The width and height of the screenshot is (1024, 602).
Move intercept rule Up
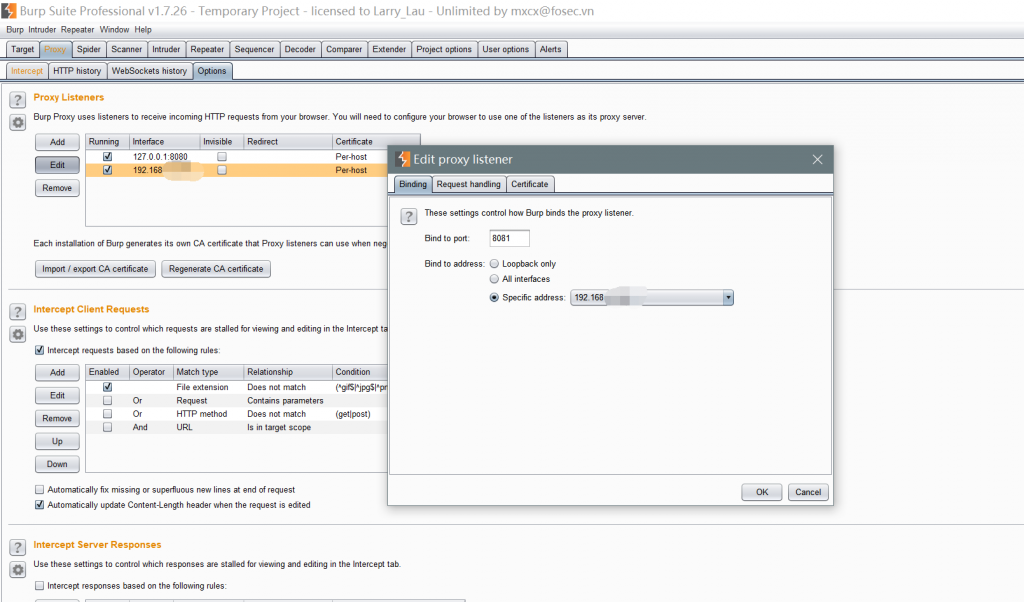pos(57,441)
